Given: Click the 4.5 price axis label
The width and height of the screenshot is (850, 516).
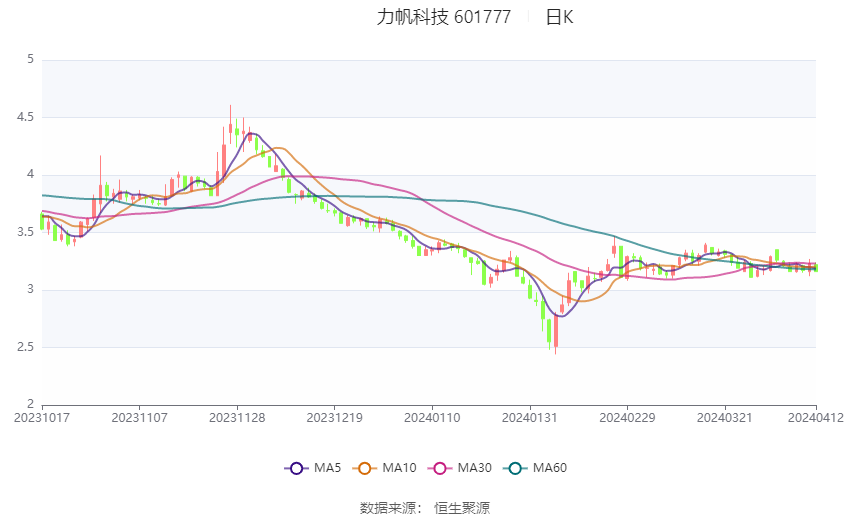Looking at the screenshot, I should [x=25, y=117].
